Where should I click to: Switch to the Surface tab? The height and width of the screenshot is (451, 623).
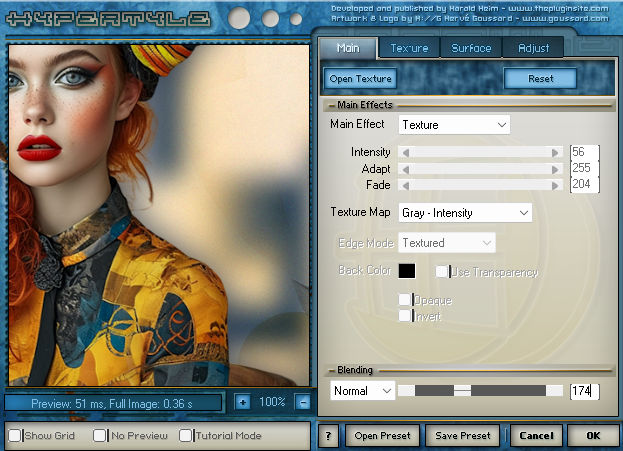471,48
